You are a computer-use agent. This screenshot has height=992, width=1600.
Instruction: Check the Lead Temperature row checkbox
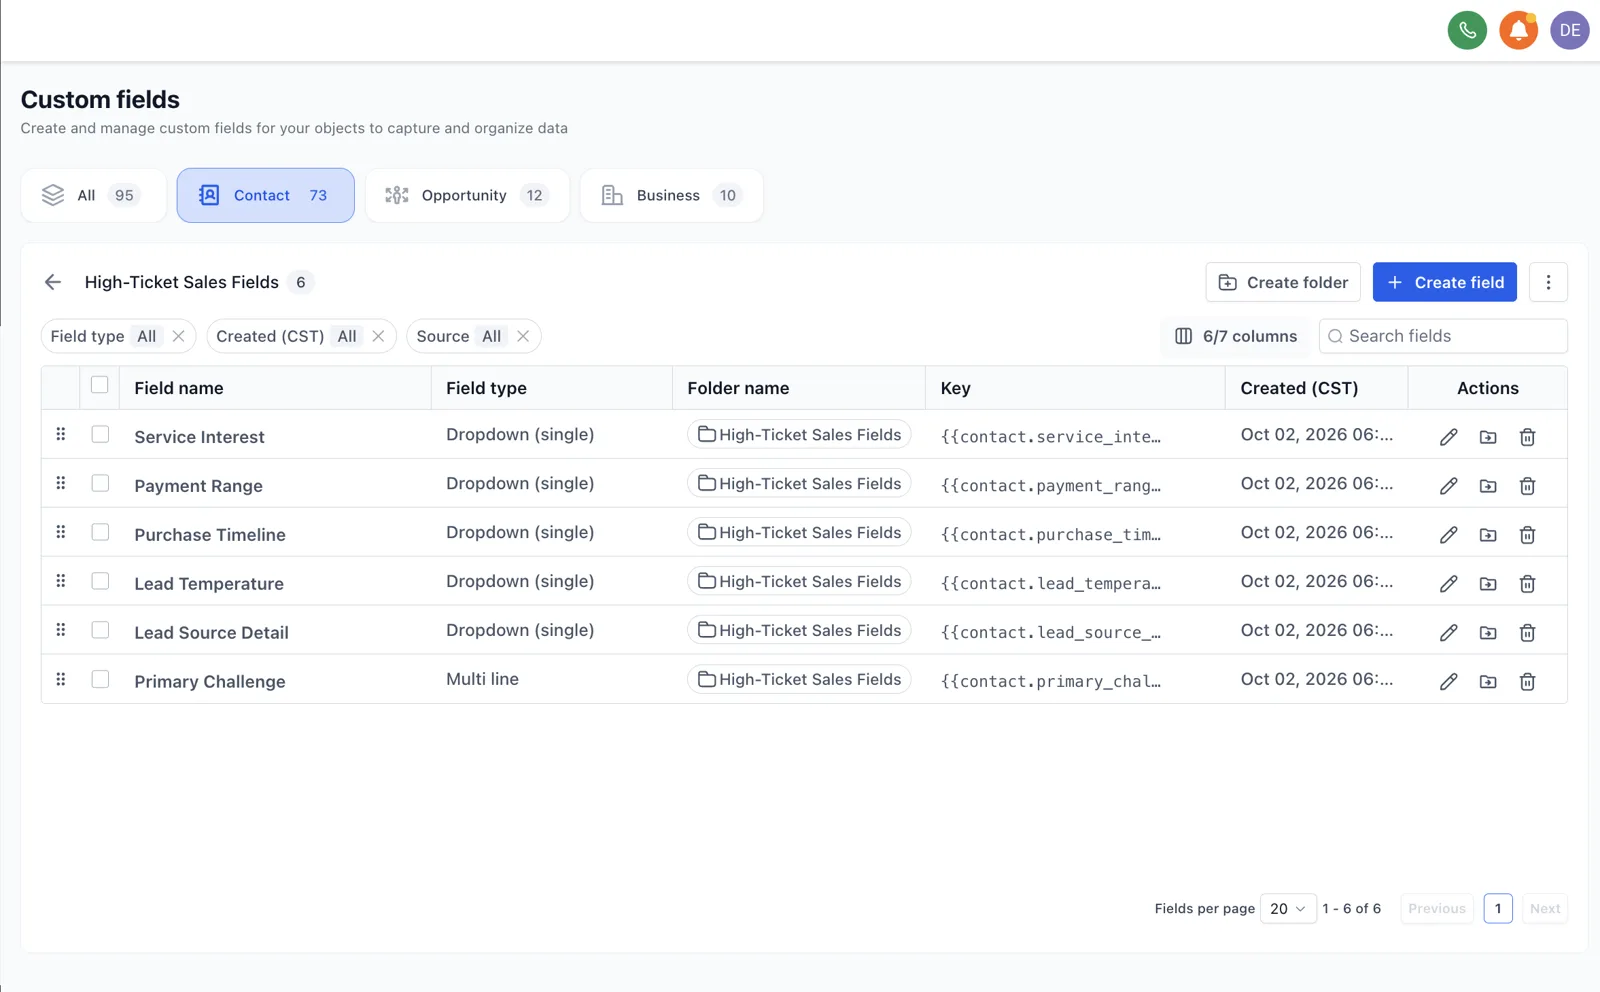click(100, 581)
